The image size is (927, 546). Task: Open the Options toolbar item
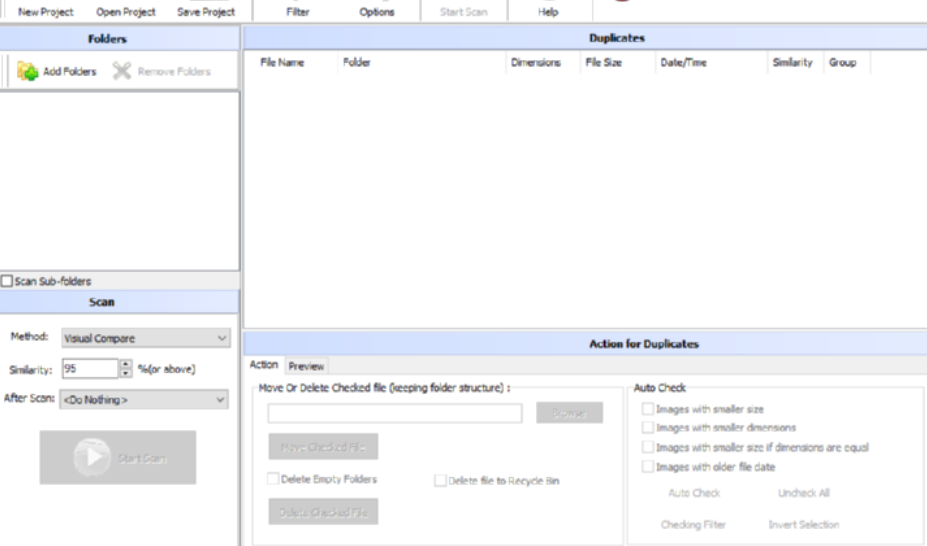click(377, 12)
